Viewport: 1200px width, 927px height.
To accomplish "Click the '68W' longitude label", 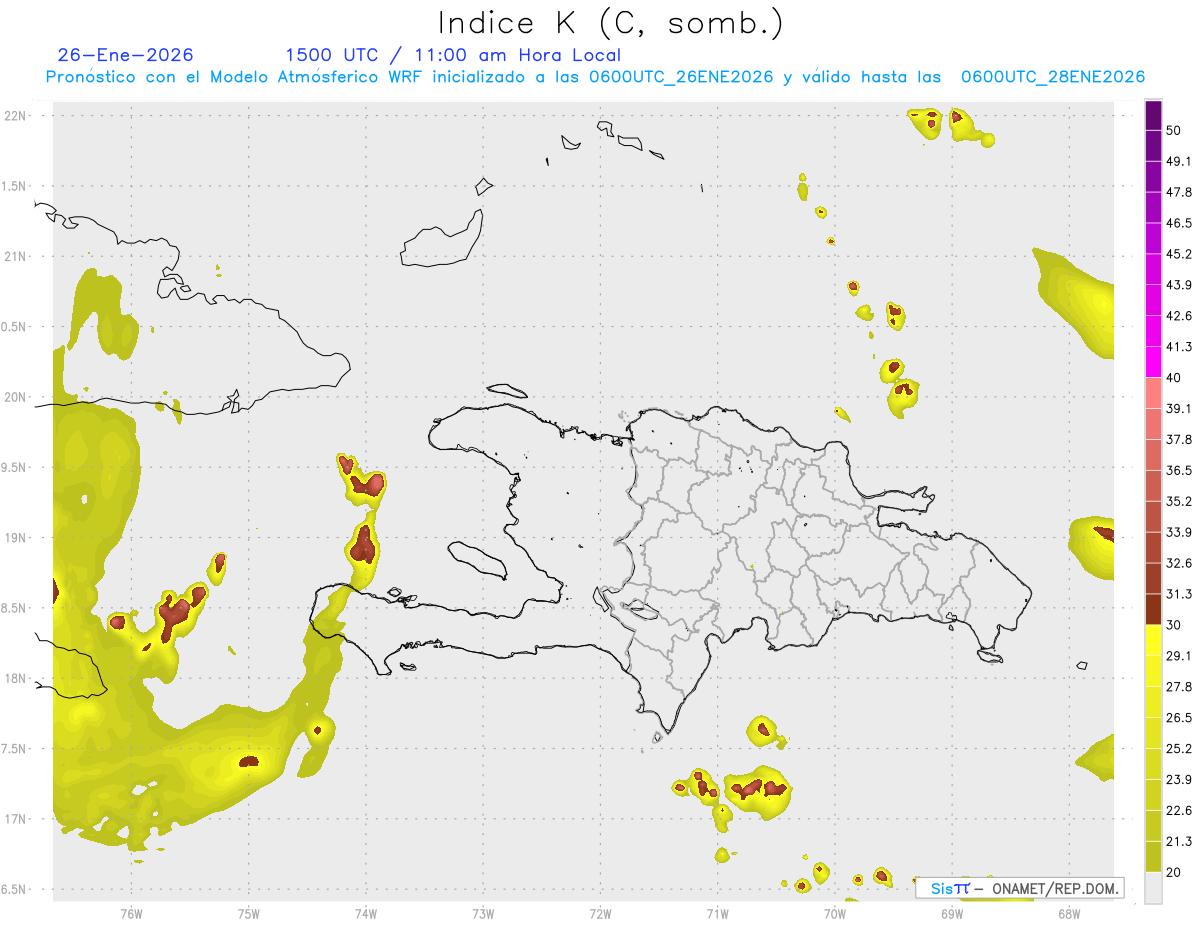I will pos(1069,913).
